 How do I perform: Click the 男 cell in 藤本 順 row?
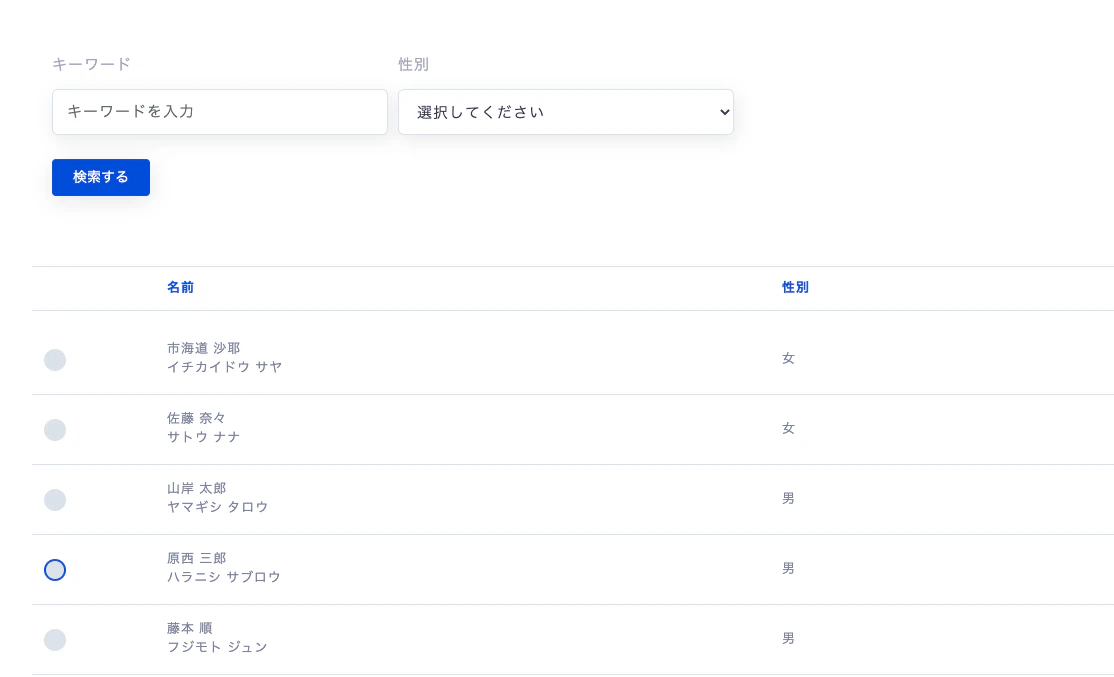789,639
